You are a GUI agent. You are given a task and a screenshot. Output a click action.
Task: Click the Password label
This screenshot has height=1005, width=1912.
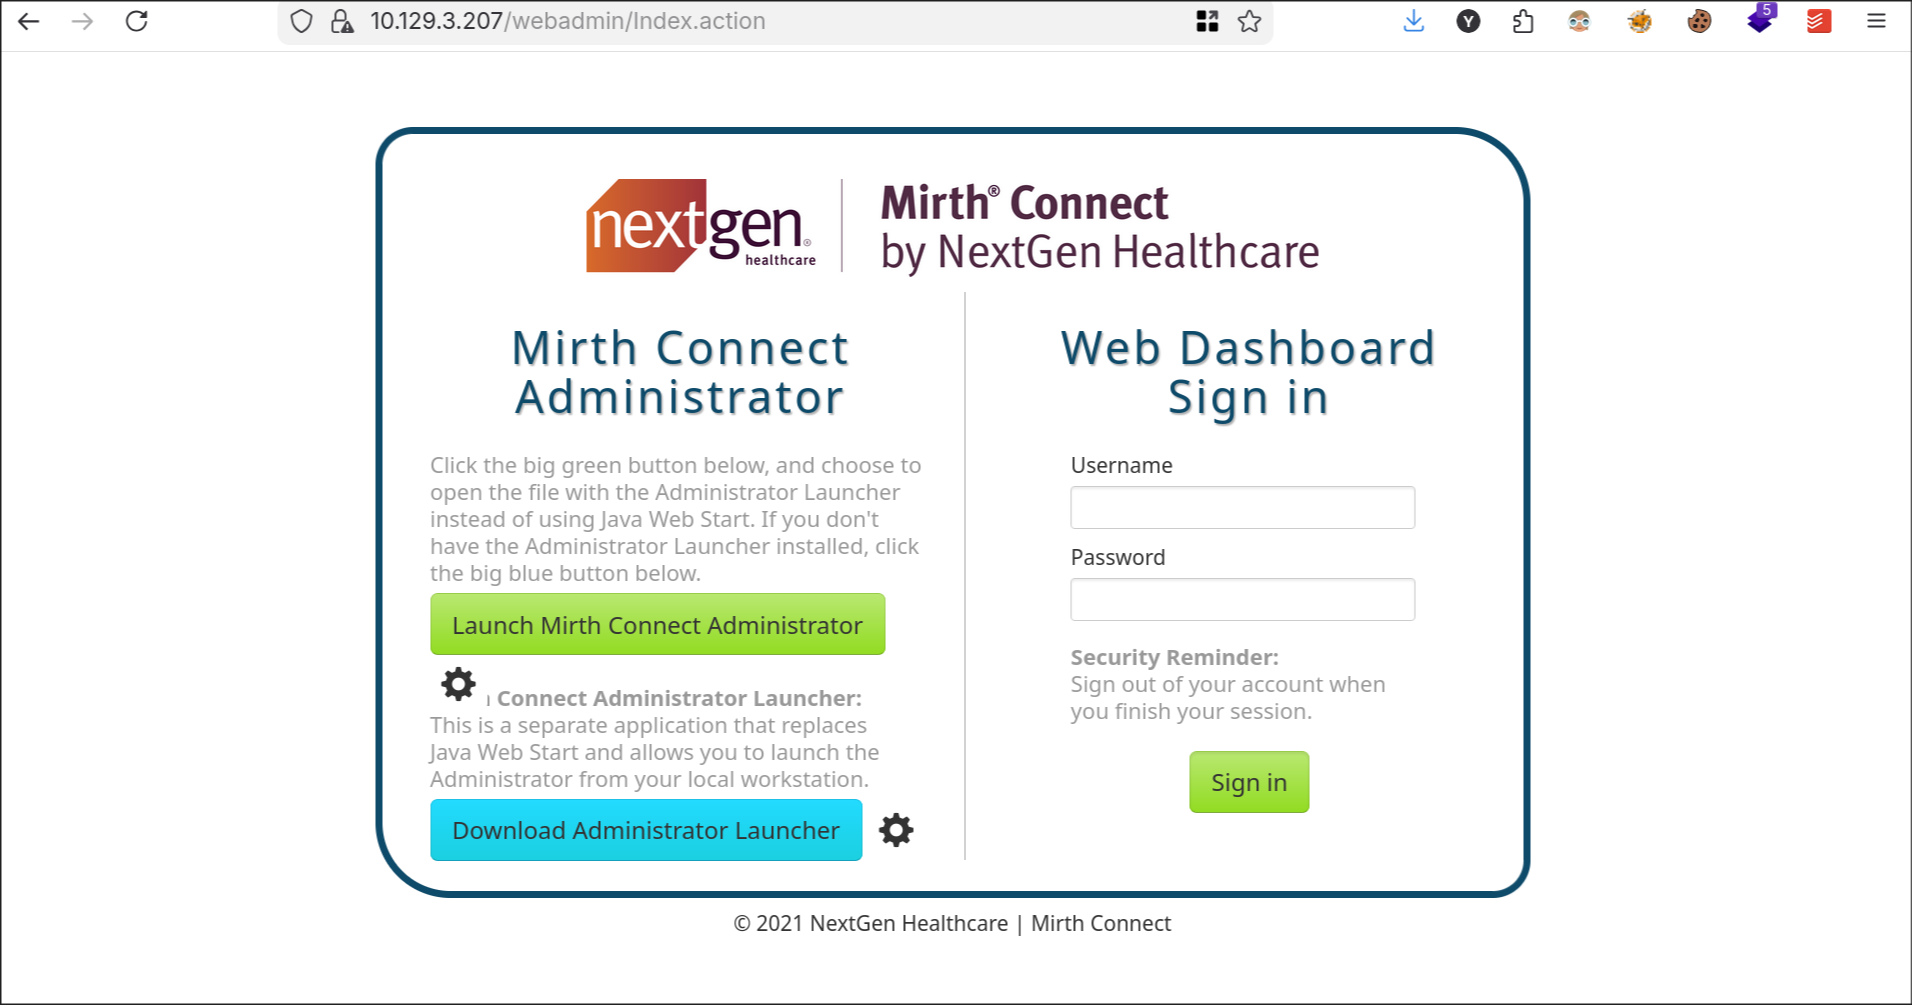pyautogui.click(x=1118, y=557)
